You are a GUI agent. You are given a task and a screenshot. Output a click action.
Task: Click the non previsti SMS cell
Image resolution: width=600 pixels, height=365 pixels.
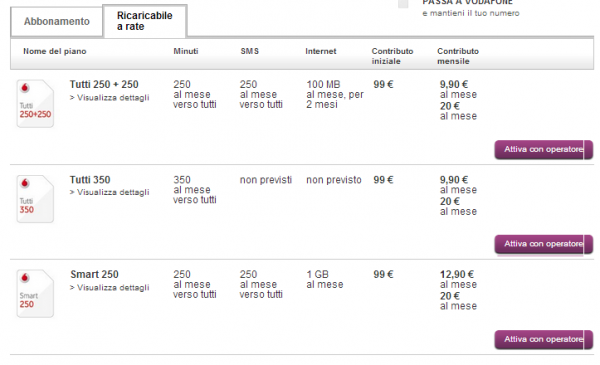click(x=266, y=180)
